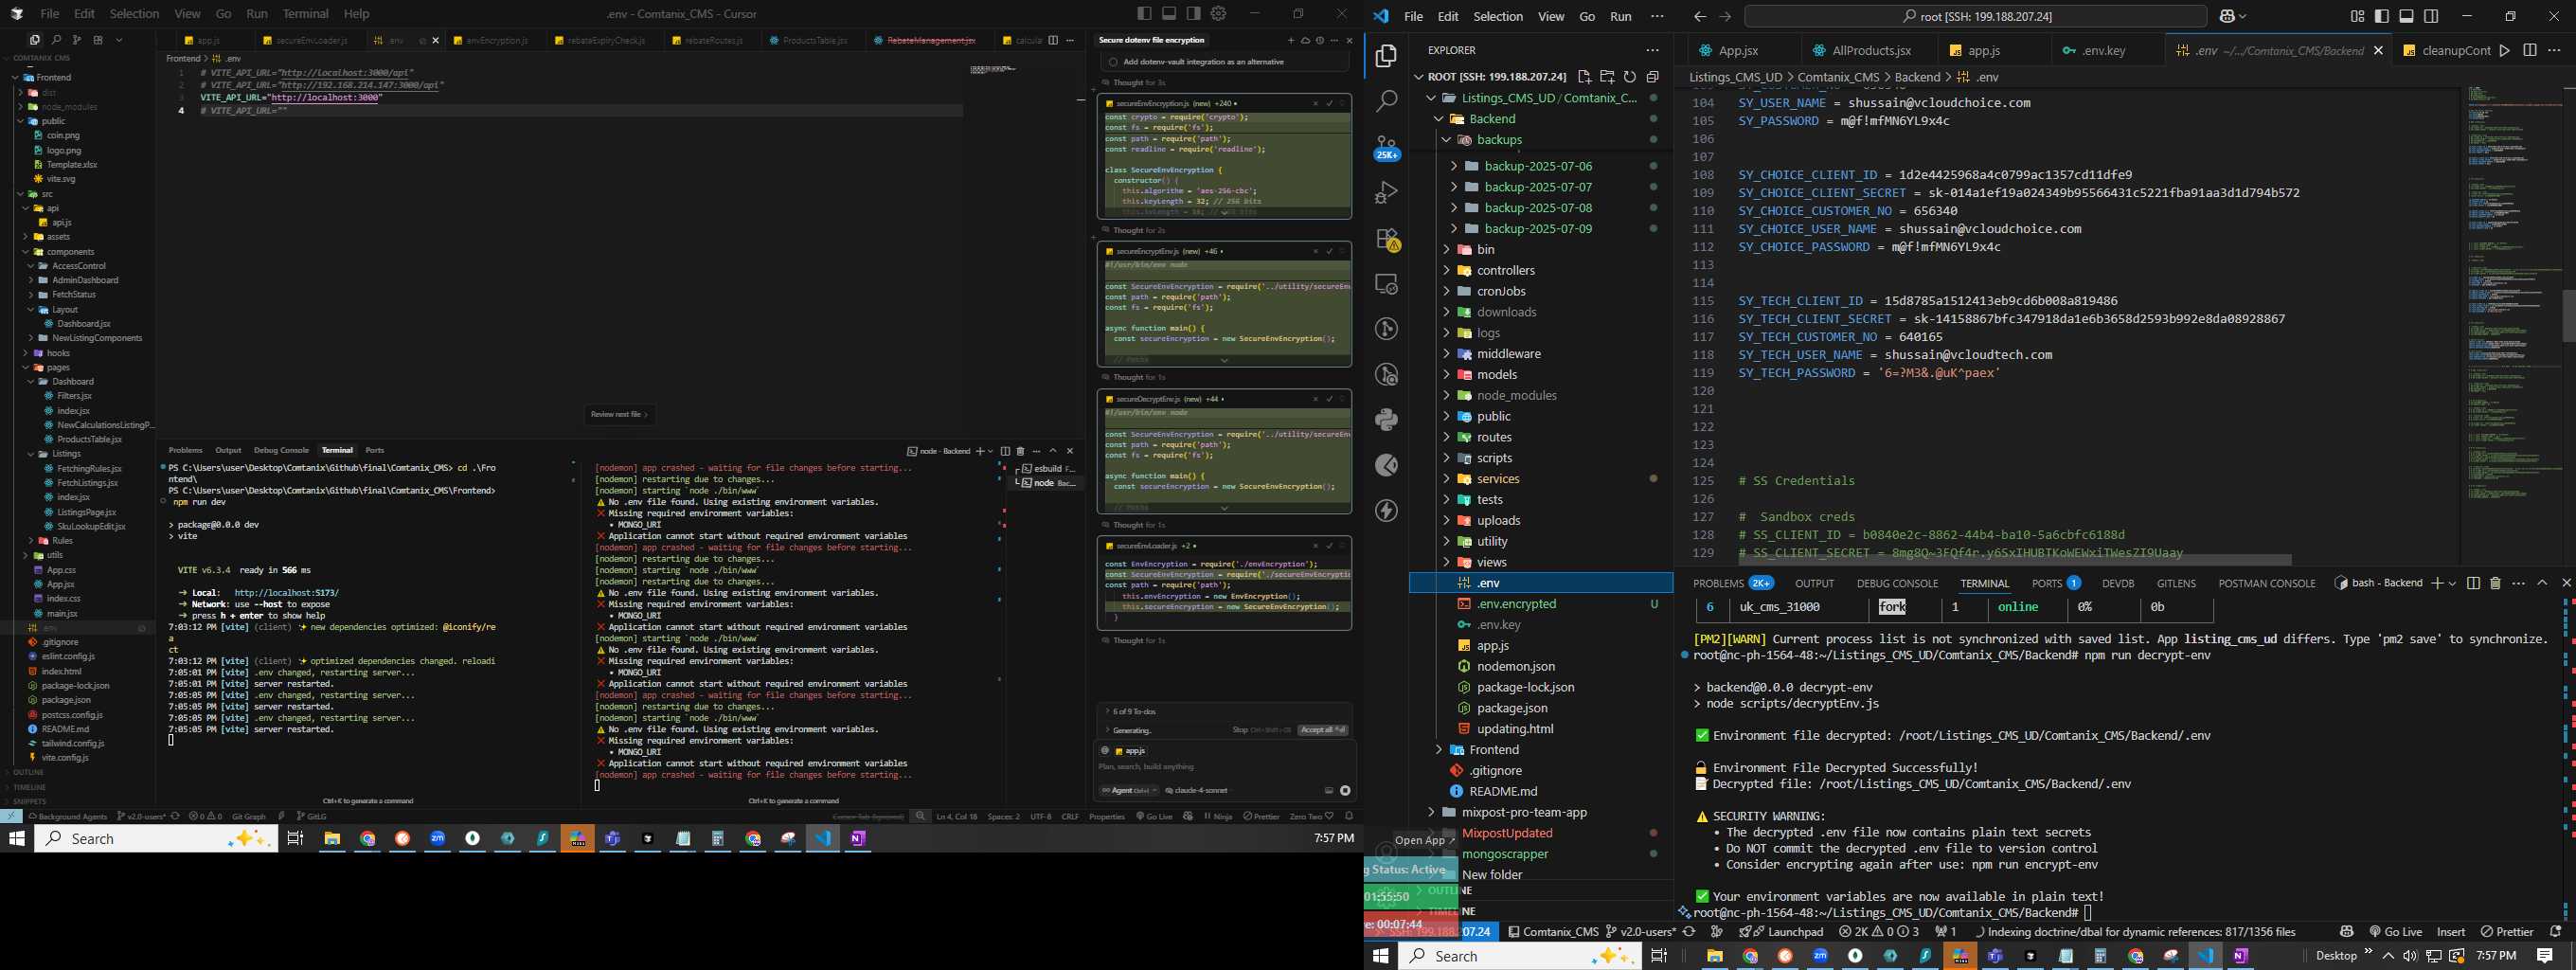Open Terminal menu in Cursor menu bar
This screenshot has height=970, width=2576.
(306, 14)
